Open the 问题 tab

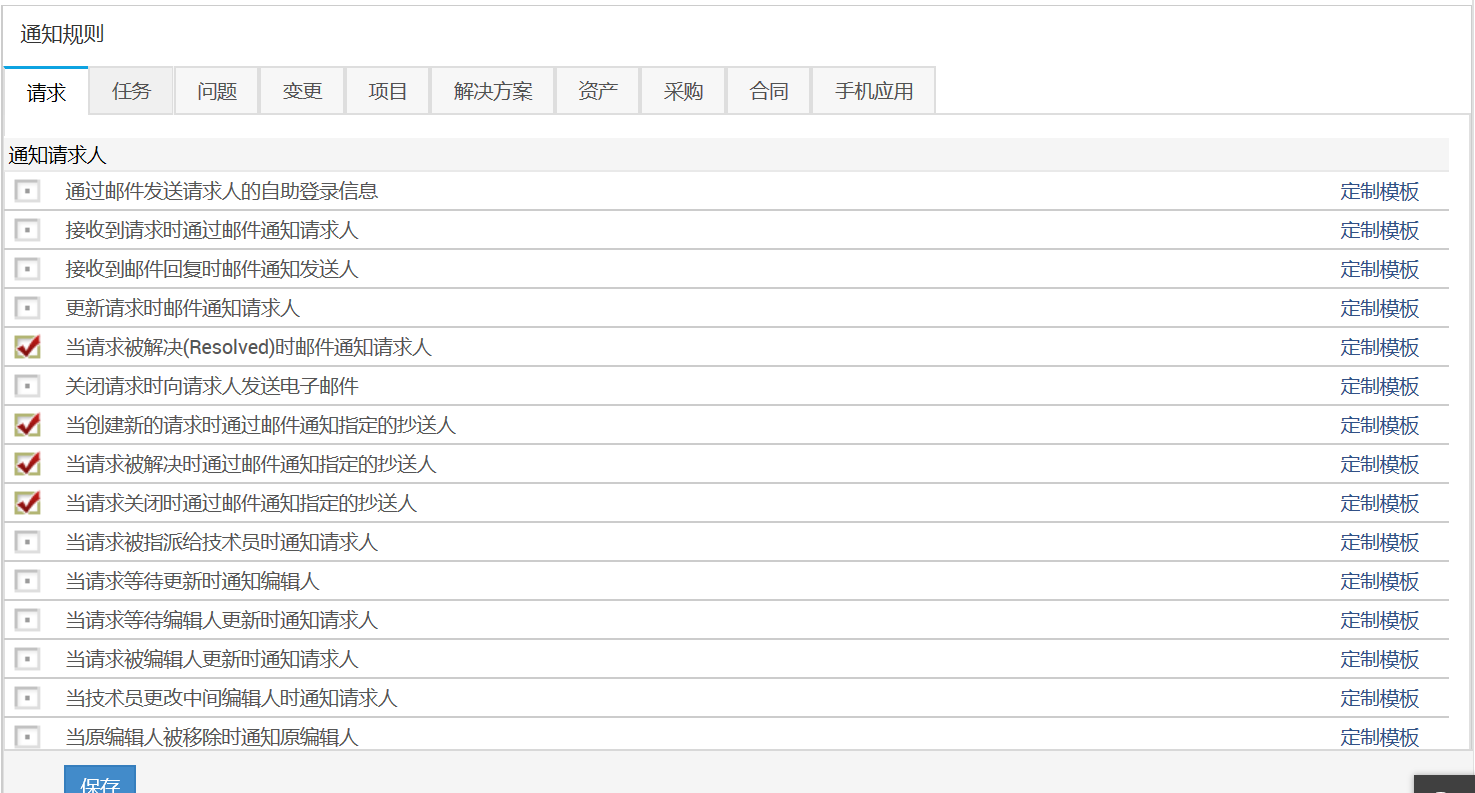pos(217,91)
